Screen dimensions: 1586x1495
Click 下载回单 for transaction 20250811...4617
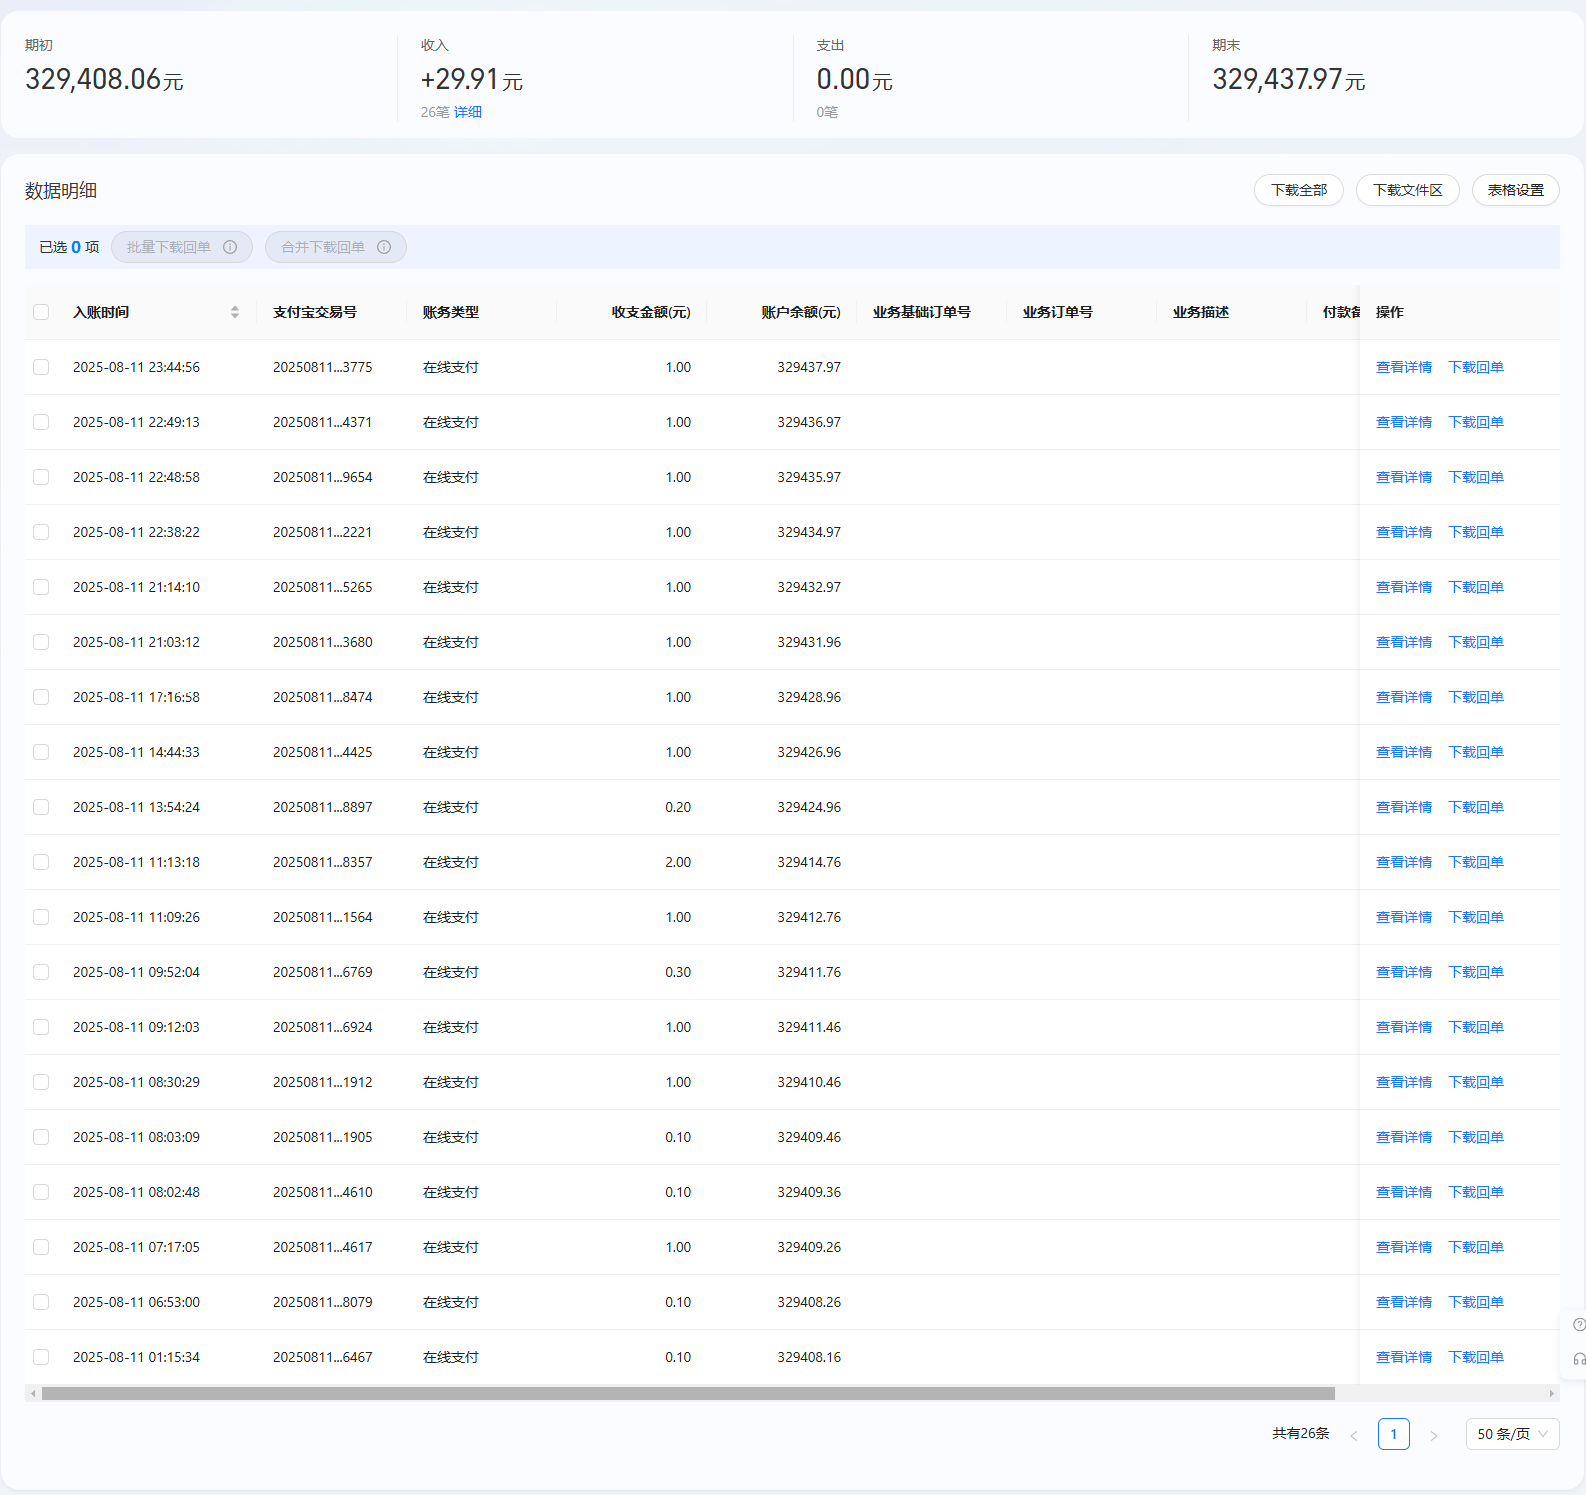tap(1476, 1247)
